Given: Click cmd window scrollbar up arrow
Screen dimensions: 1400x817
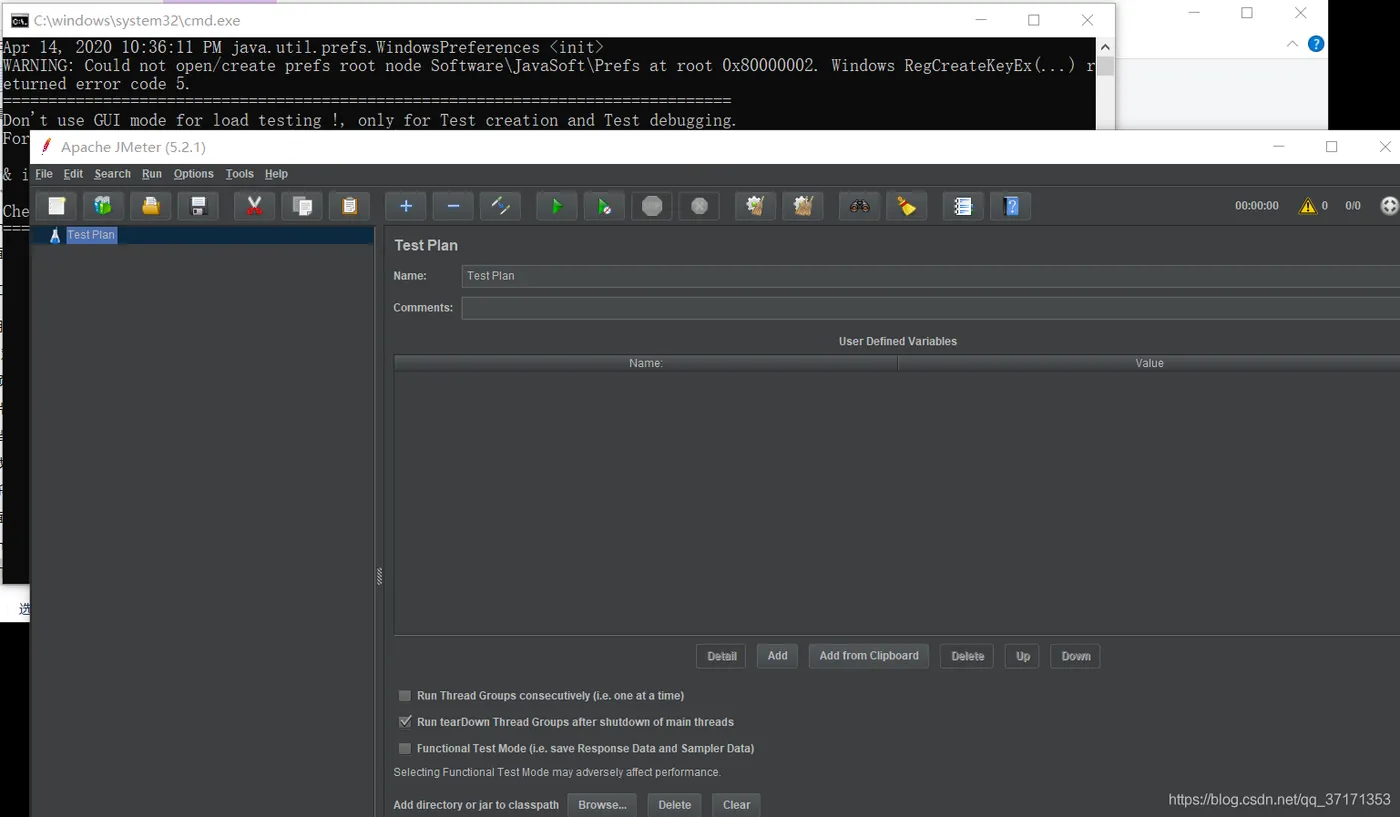Looking at the screenshot, I should 1105,47.
